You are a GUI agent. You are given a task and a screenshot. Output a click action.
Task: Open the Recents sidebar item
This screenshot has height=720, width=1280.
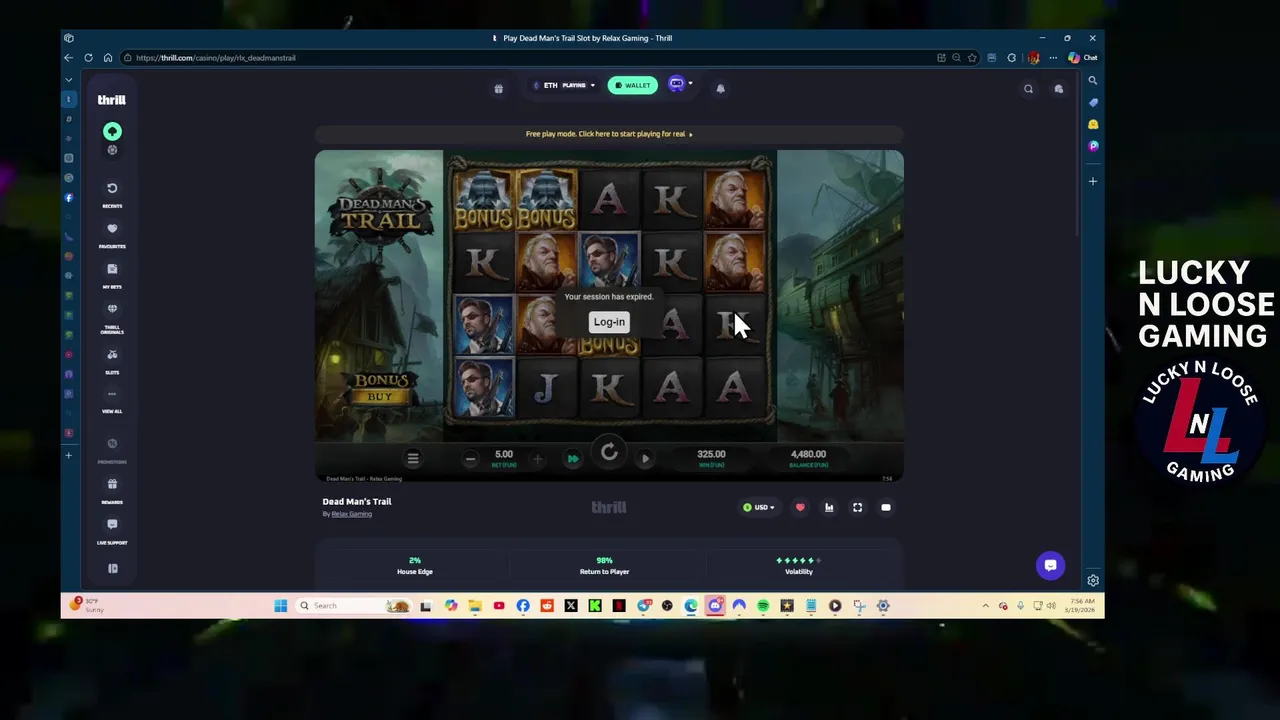tap(112, 194)
